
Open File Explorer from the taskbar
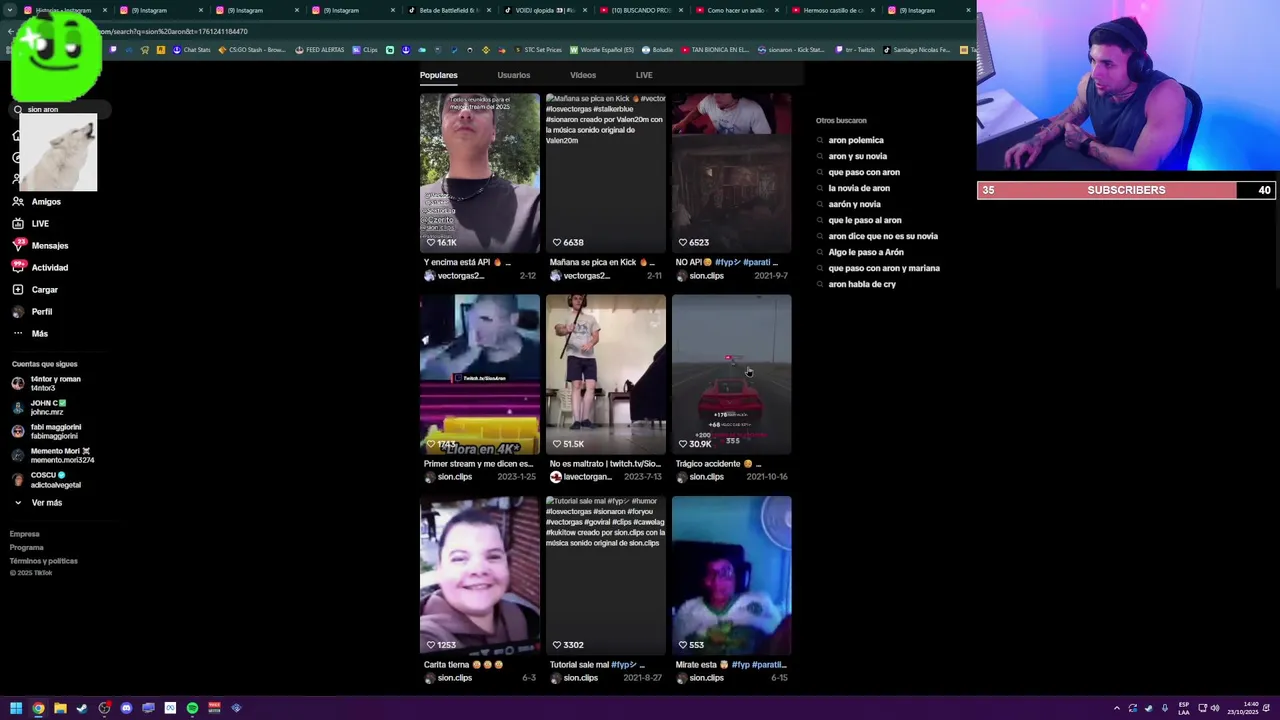coord(60,708)
